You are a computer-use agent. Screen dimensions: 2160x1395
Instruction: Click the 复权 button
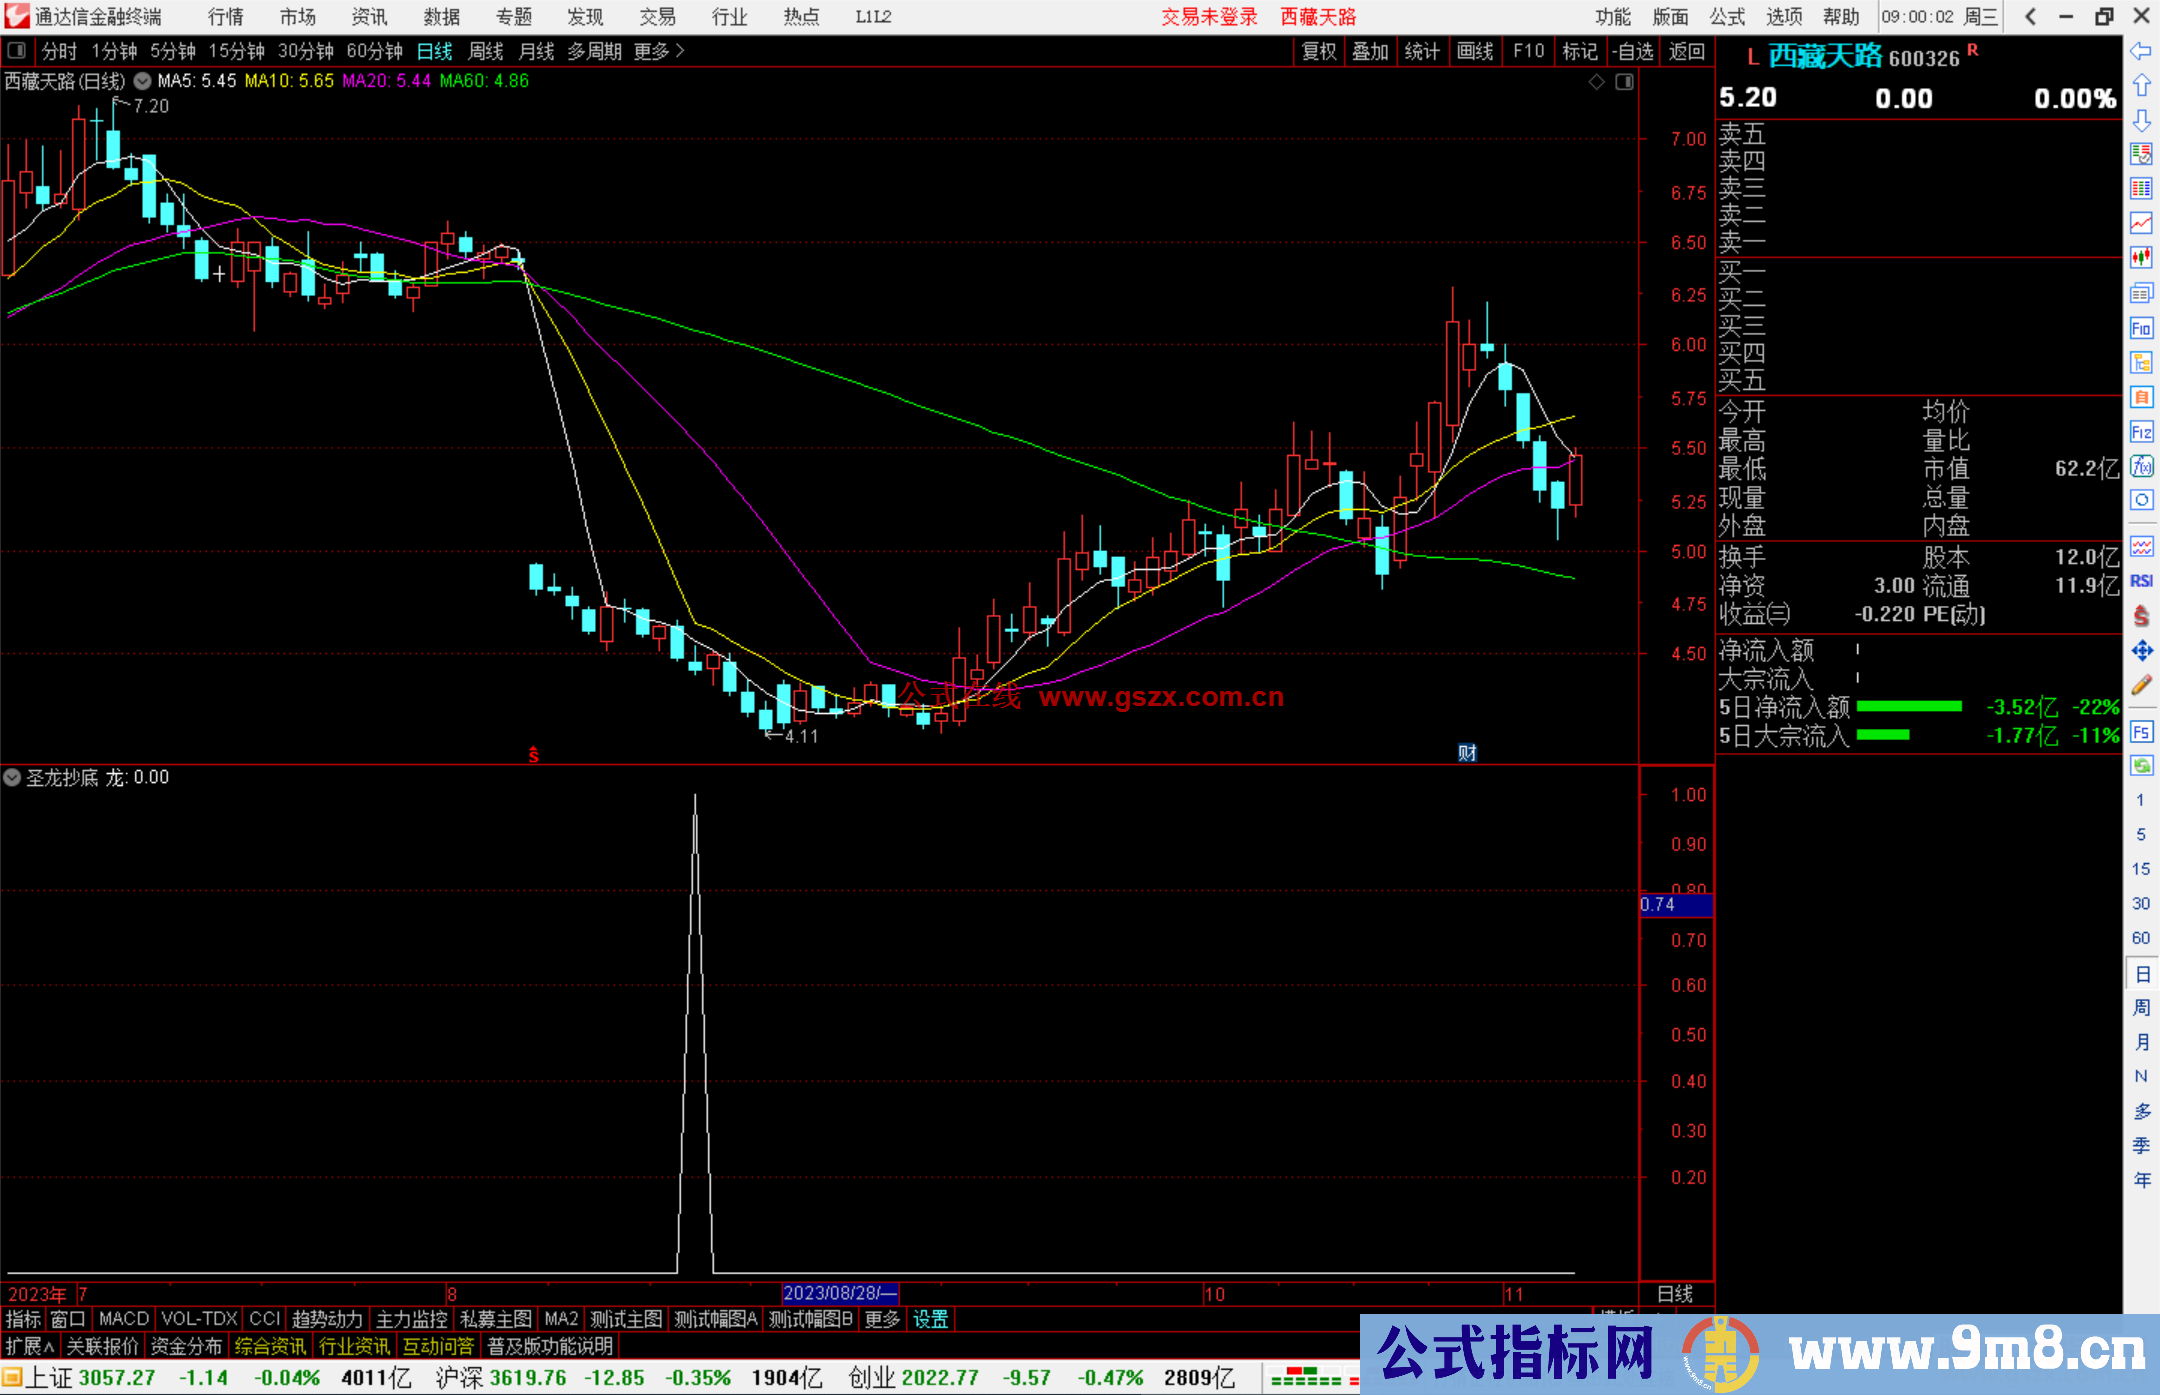coord(1319,51)
